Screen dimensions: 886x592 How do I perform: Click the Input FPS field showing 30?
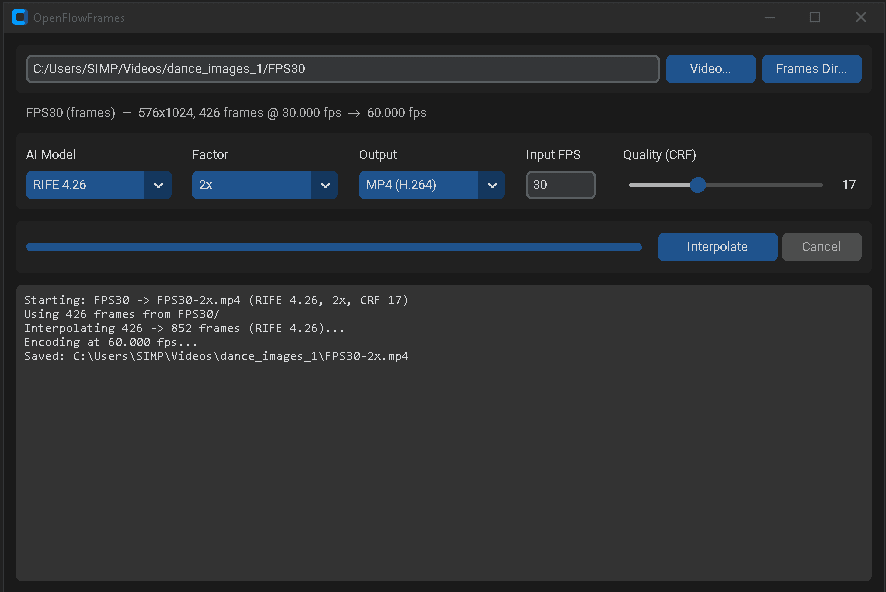[x=561, y=185]
